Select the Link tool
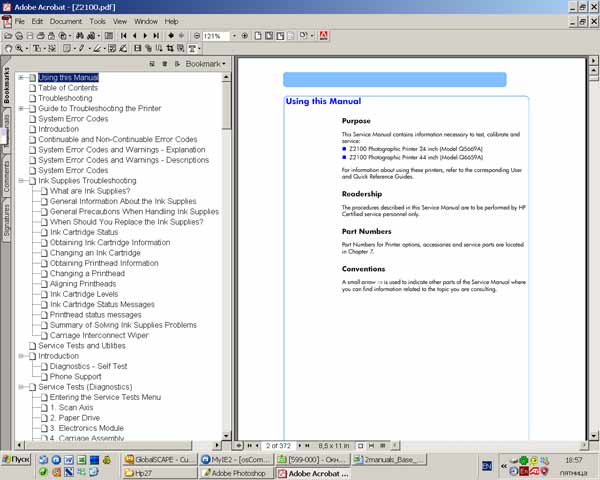This screenshot has width=600, height=480. tap(148, 49)
